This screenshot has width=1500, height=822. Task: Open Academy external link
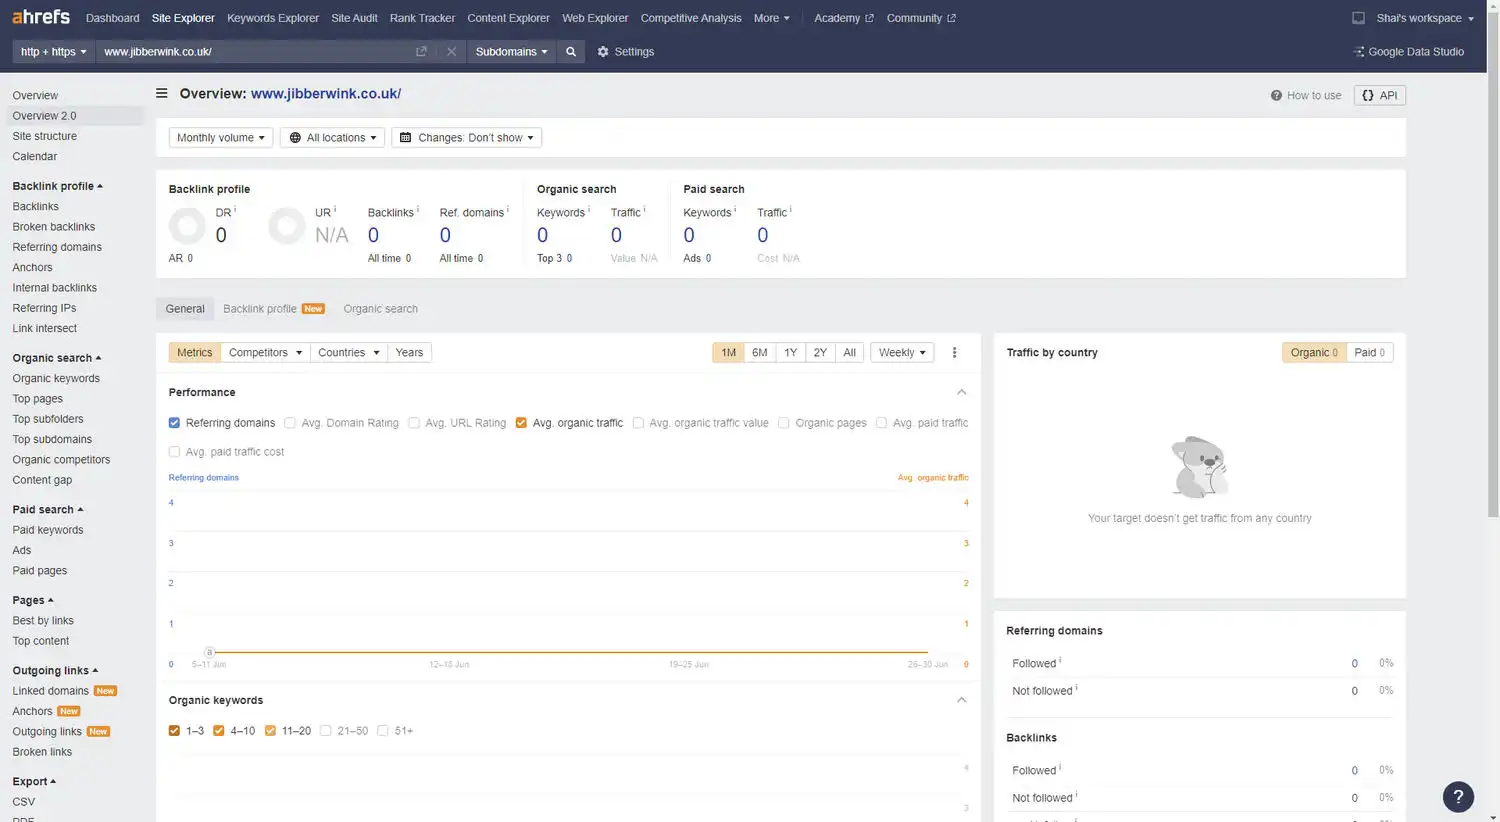pos(843,18)
